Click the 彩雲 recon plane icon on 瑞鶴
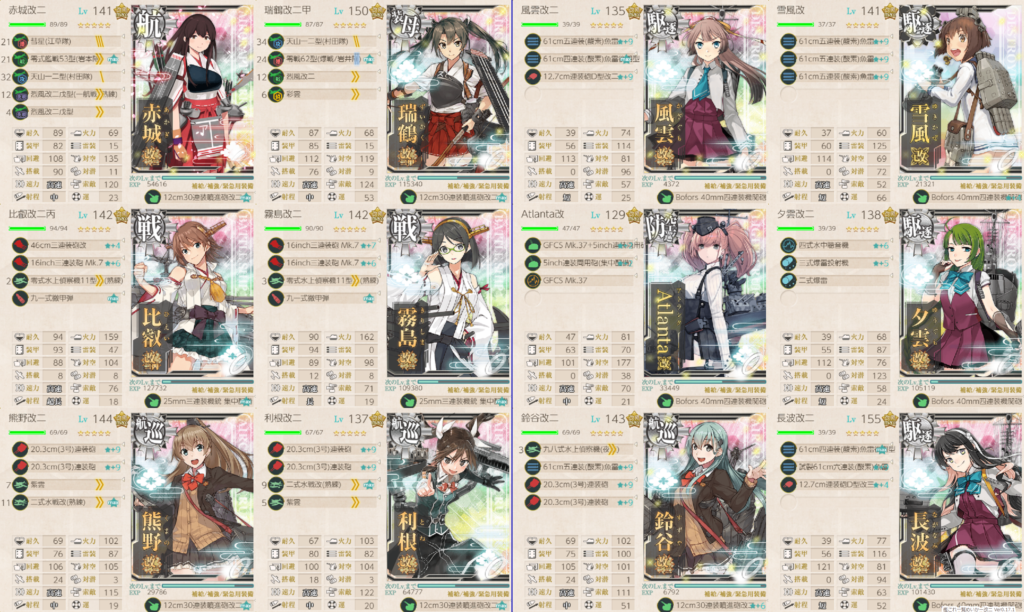1024x612 pixels. coord(276,95)
